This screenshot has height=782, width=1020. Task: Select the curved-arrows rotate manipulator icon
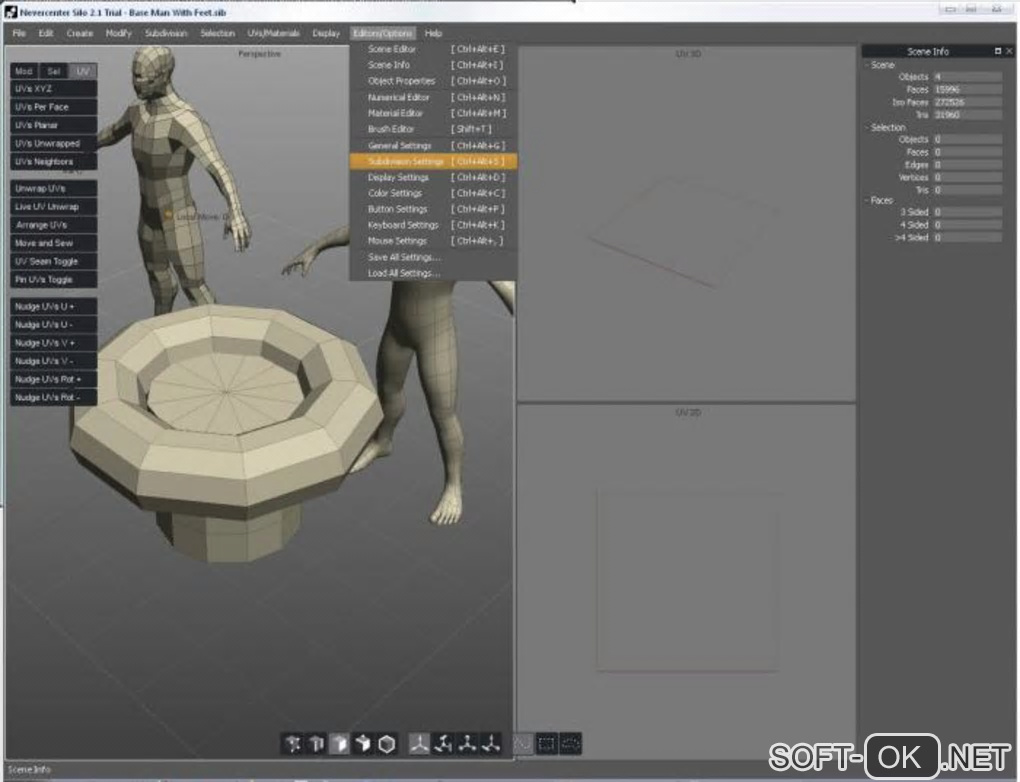coord(444,743)
